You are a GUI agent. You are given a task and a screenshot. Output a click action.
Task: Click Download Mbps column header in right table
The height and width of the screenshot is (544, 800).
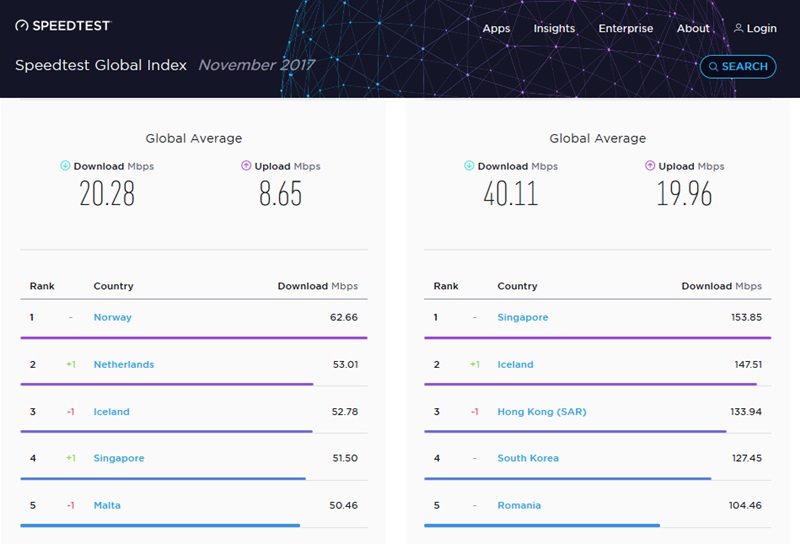tap(721, 286)
